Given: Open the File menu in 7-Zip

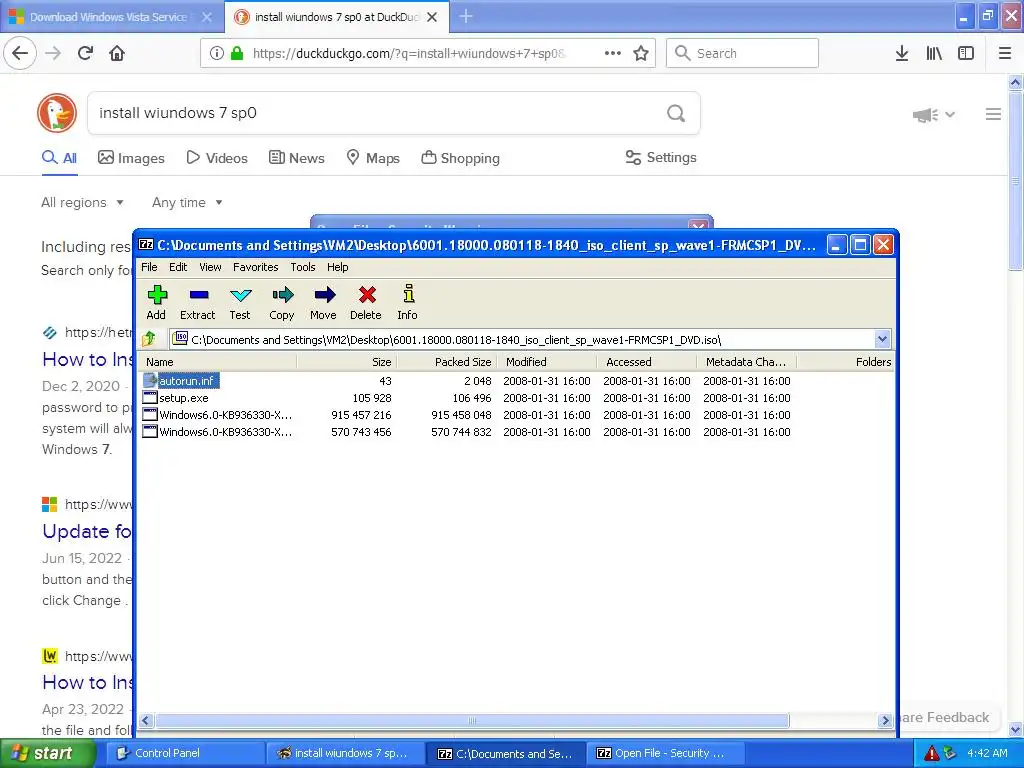Looking at the screenshot, I should (x=149, y=267).
